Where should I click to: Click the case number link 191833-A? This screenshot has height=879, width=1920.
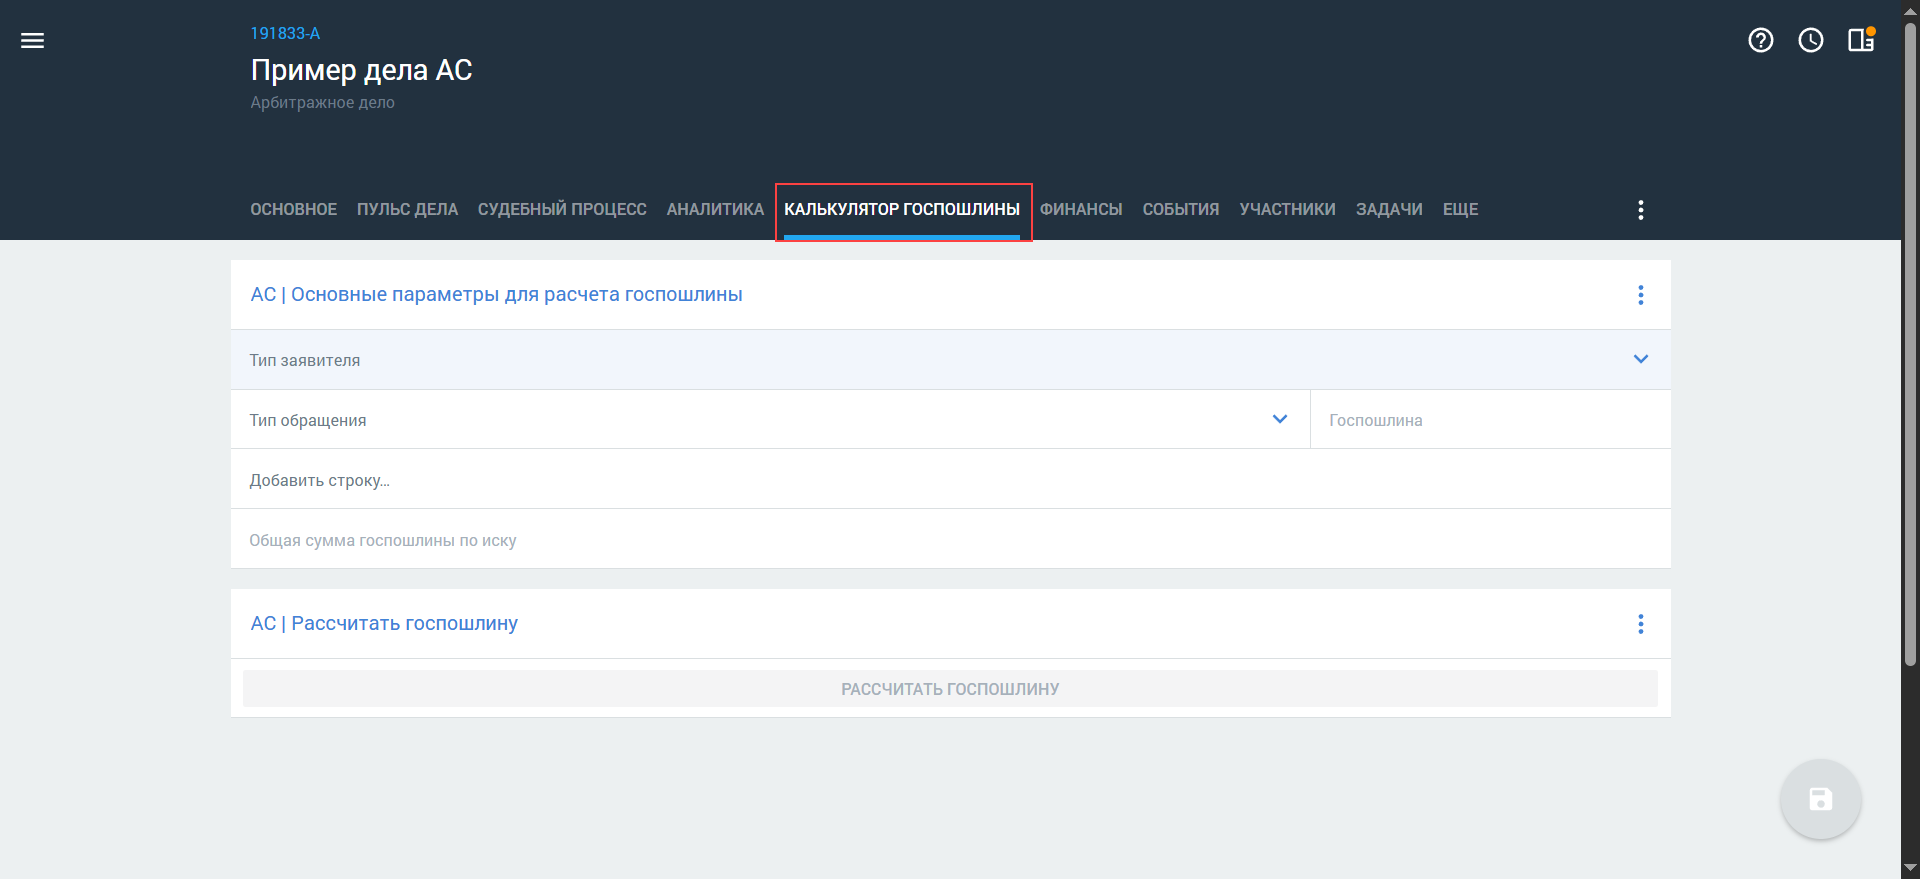tap(285, 34)
